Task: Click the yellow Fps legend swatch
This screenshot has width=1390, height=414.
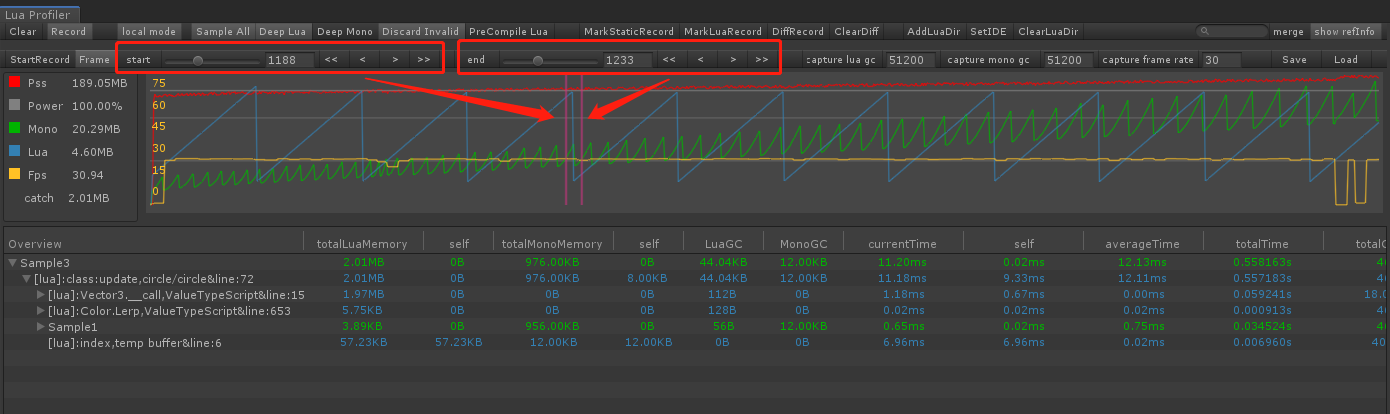Action: pos(14,175)
